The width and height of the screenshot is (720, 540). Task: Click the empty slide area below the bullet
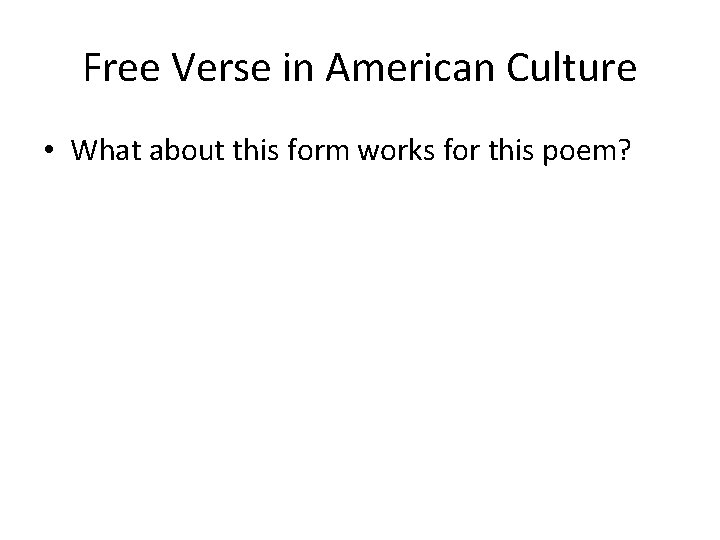point(360,350)
